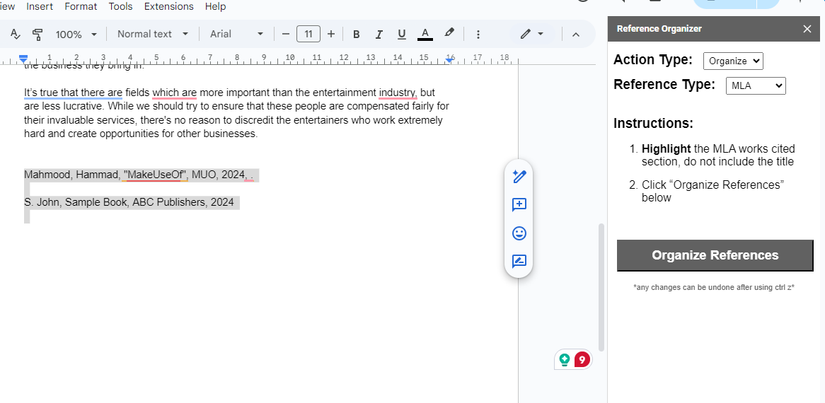Toggle underline formatting
The image size is (825, 403).
pos(401,34)
